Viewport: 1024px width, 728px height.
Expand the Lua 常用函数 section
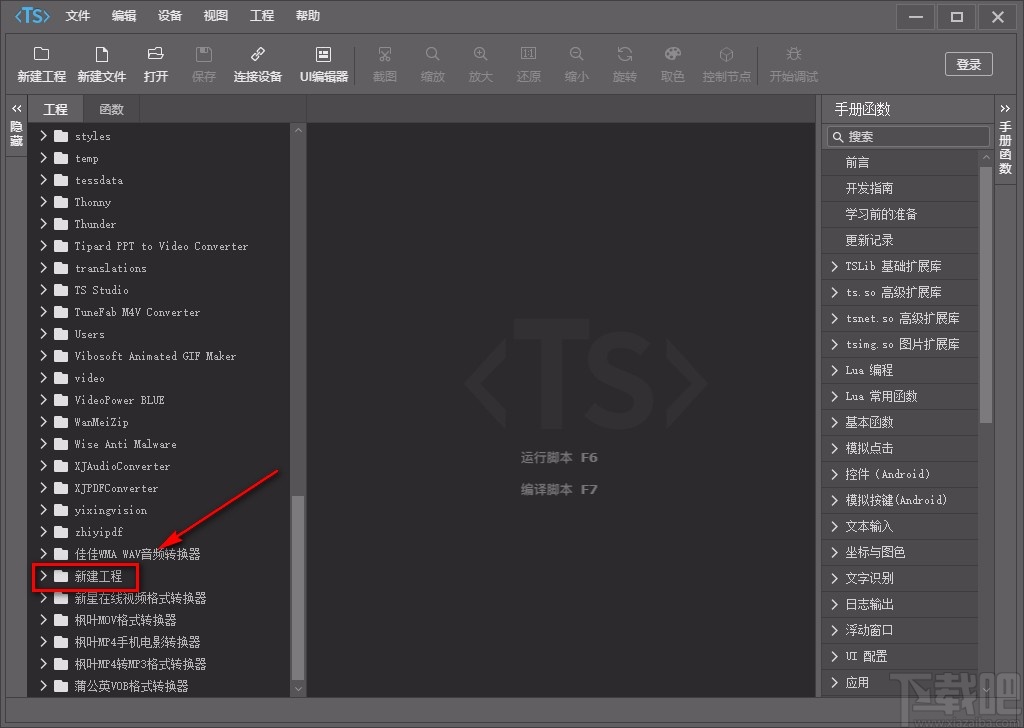[835, 396]
